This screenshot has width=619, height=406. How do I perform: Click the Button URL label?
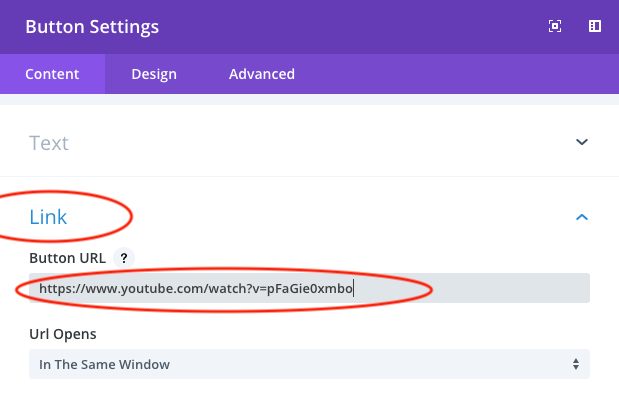[66, 258]
